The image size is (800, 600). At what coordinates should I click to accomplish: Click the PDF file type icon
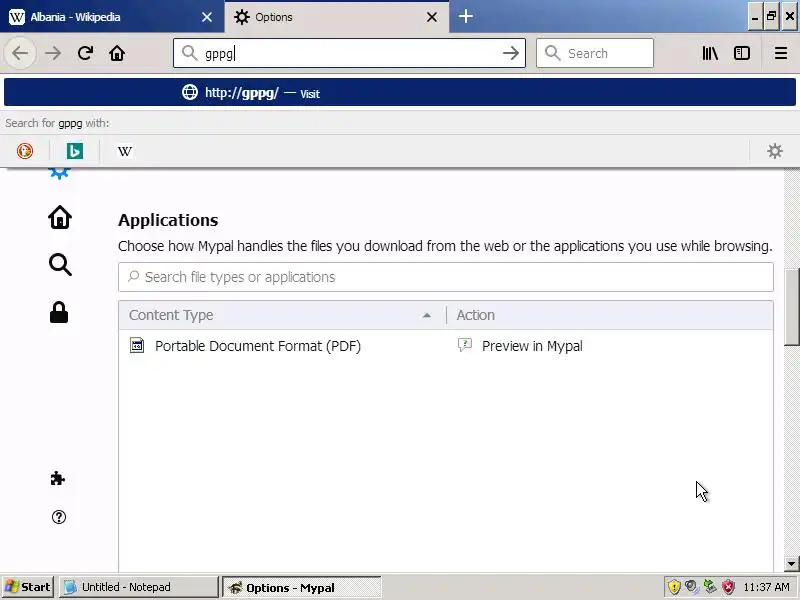tap(137, 345)
